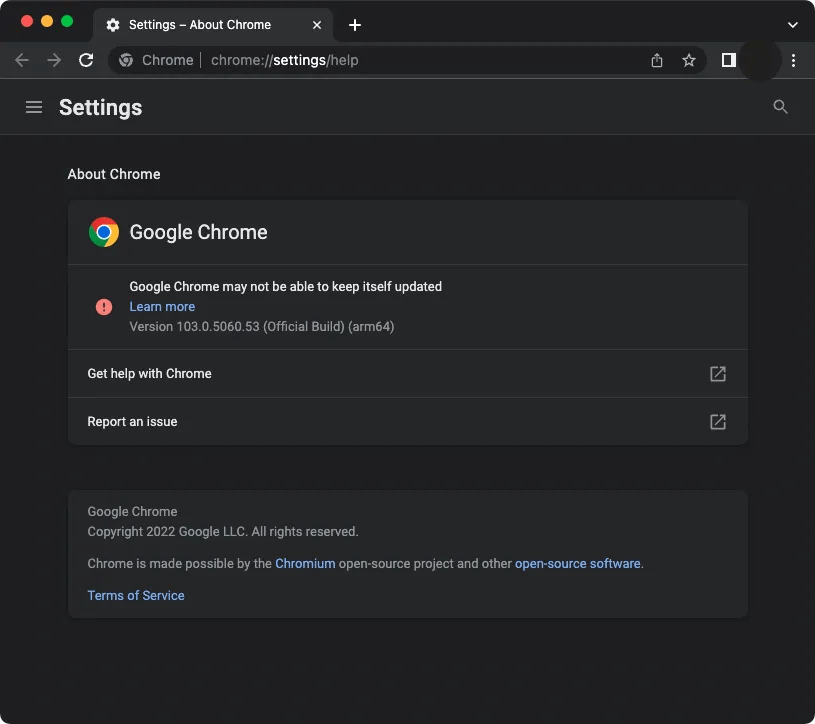Open a new tab

(355, 25)
